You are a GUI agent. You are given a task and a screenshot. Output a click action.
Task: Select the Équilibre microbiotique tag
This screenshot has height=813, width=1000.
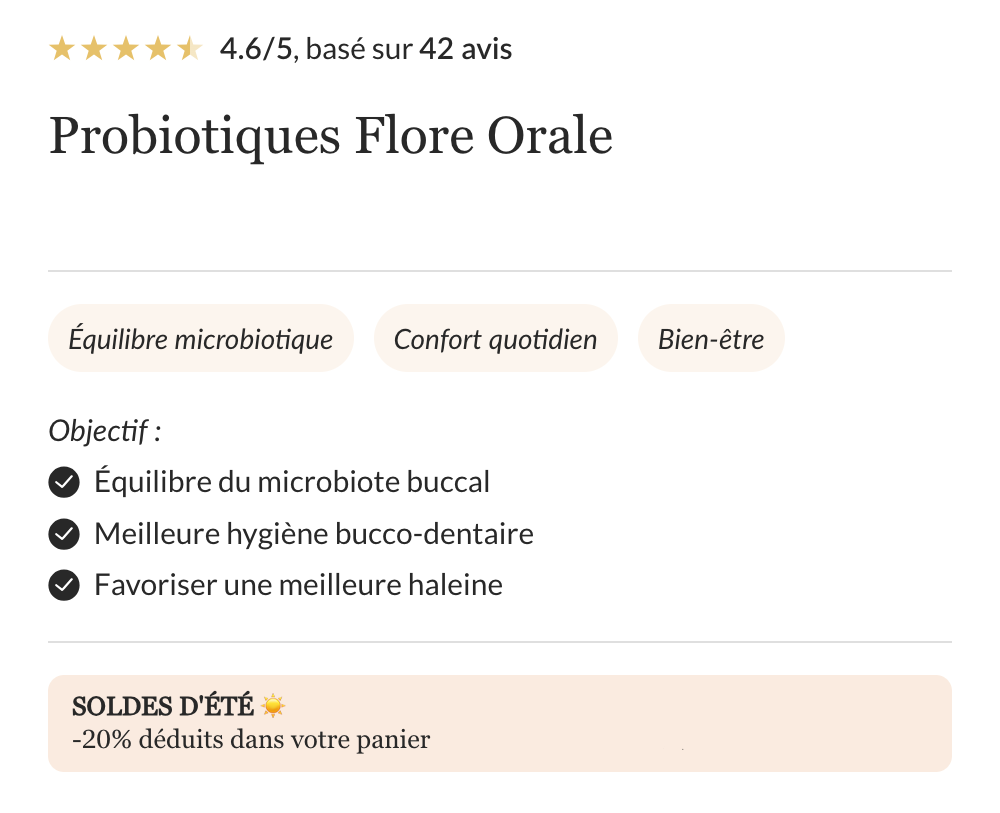click(201, 339)
